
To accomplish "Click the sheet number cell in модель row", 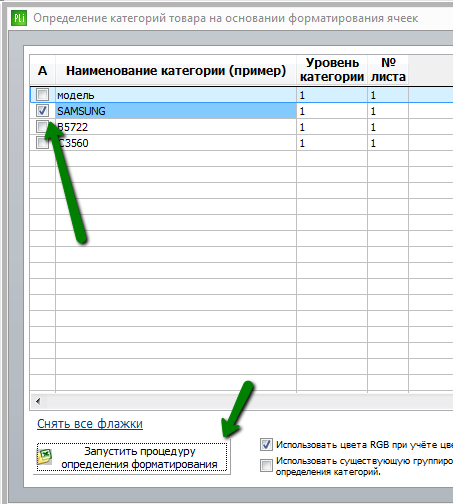I will tap(388, 95).
